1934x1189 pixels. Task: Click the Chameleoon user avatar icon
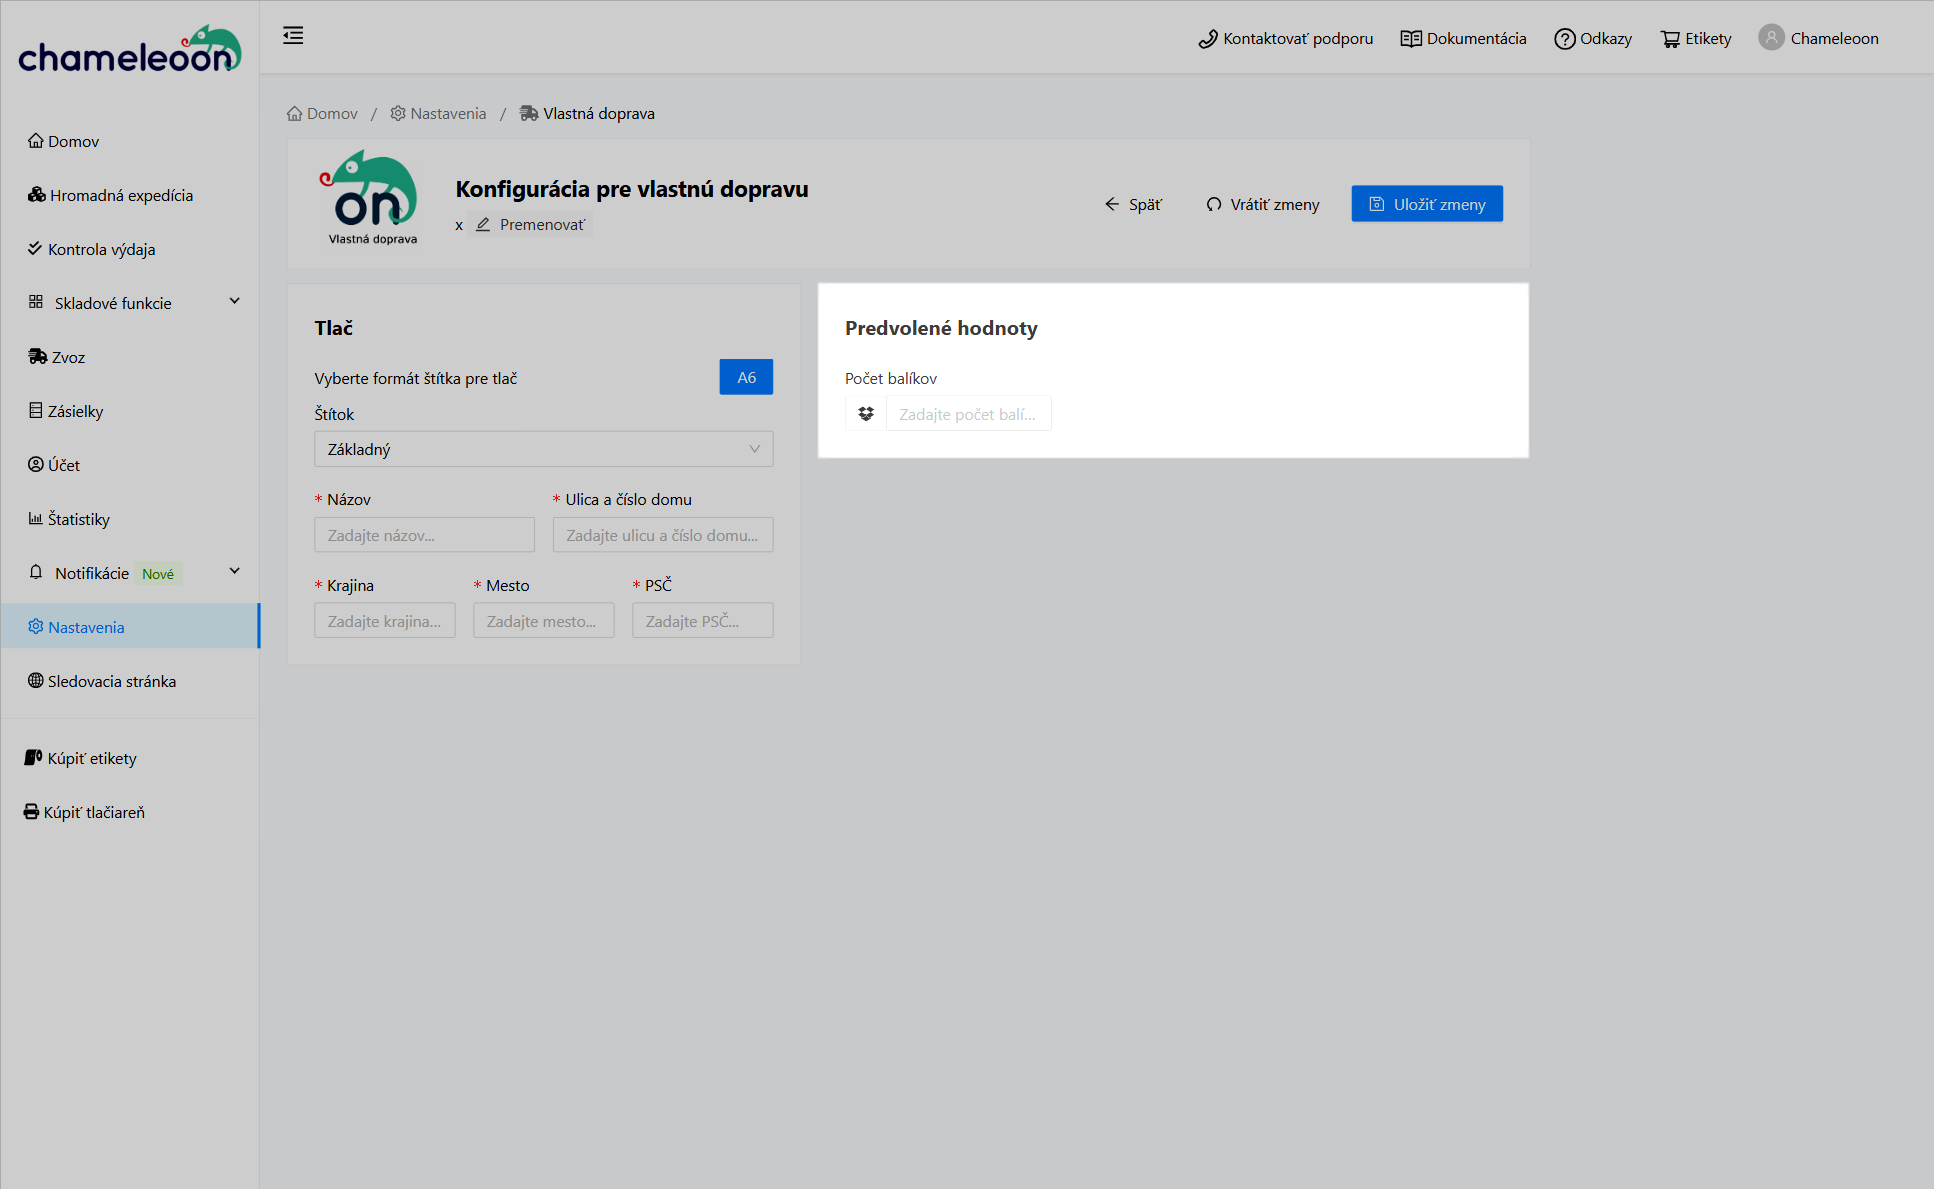coord(1771,38)
